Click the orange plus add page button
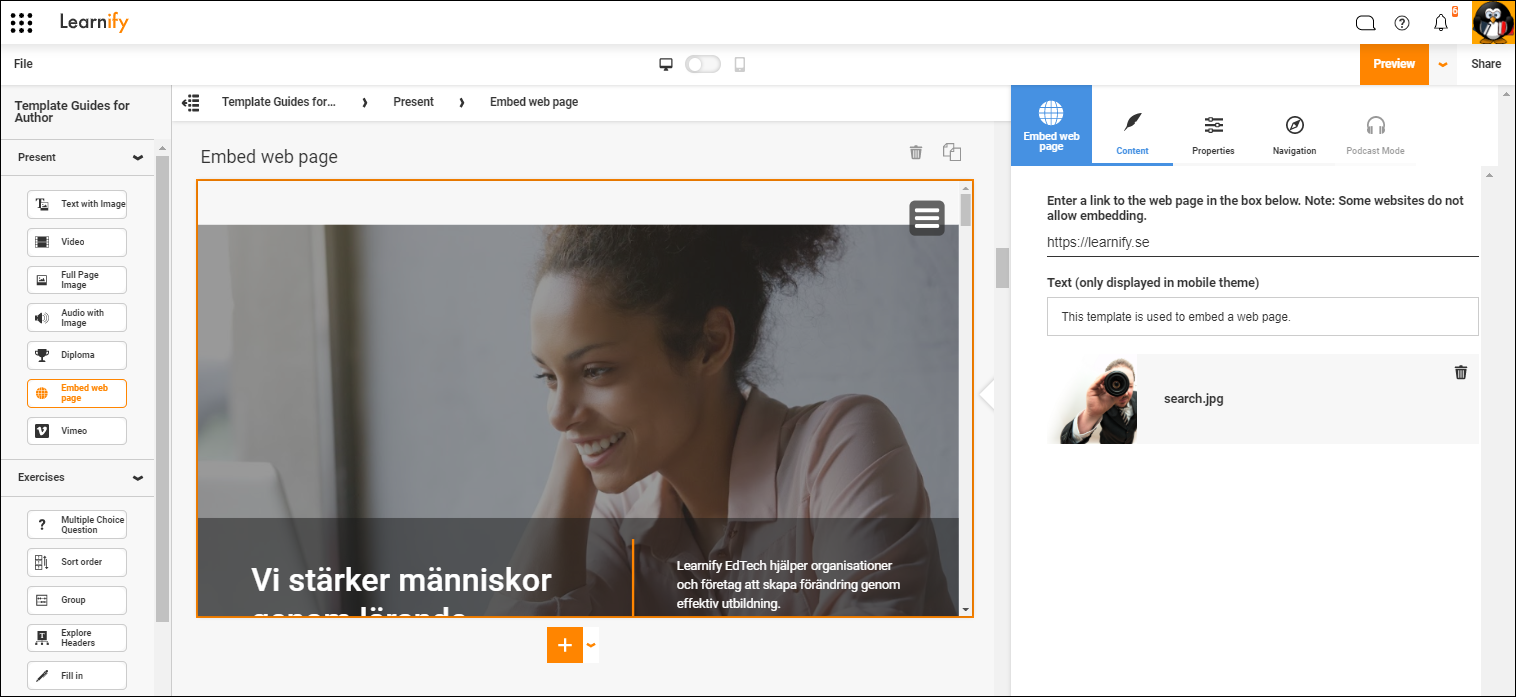 pyautogui.click(x=565, y=645)
